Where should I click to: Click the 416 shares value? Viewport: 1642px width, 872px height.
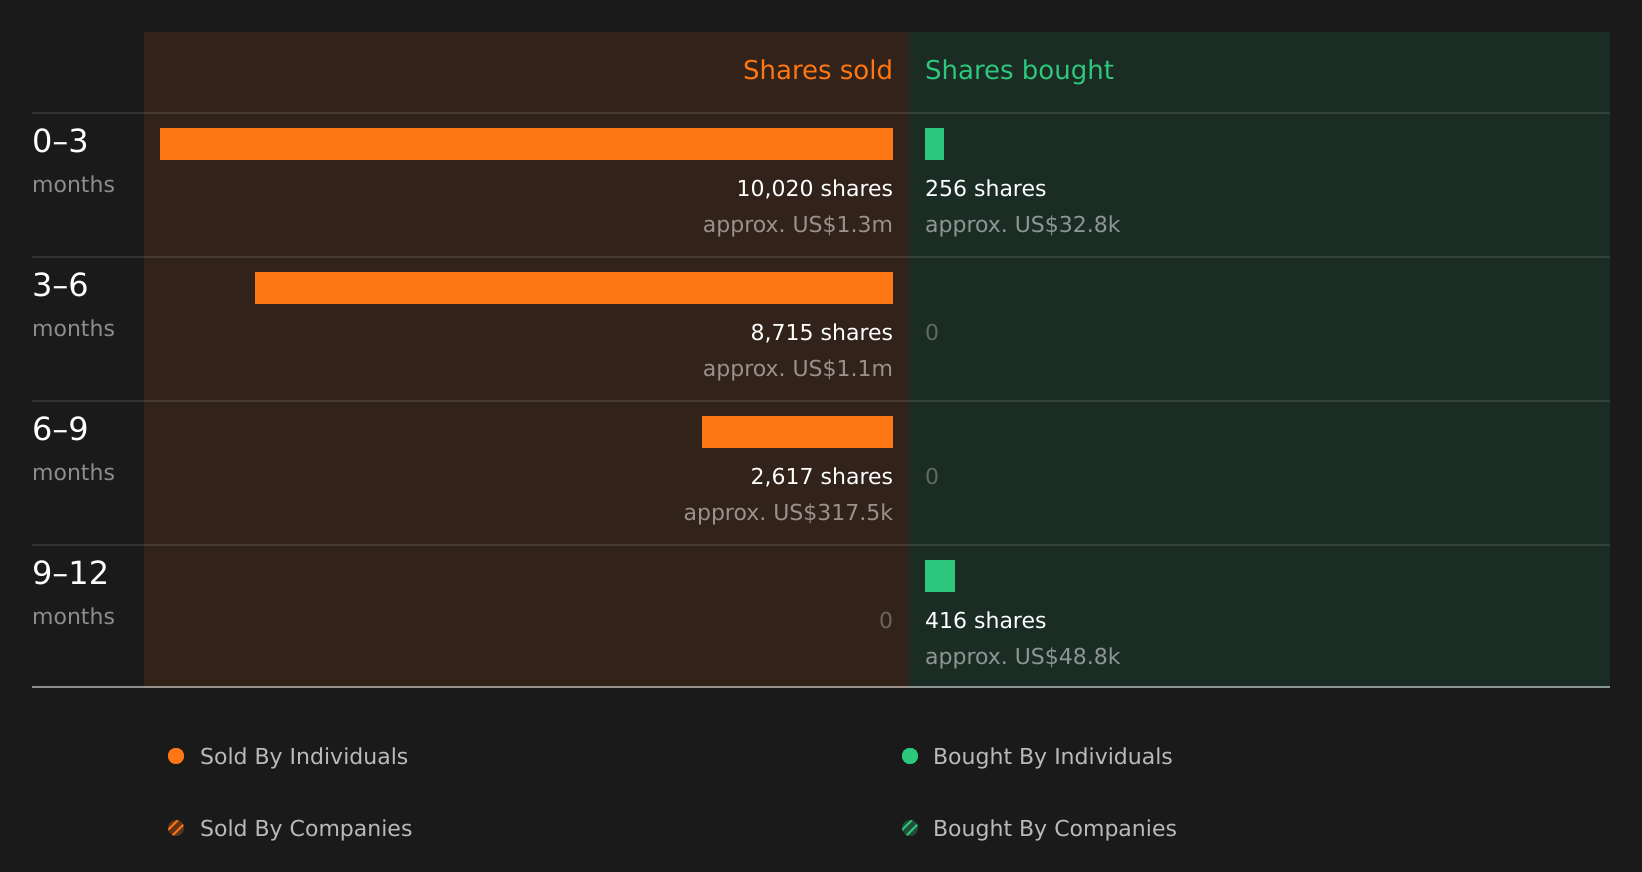pyautogui.click(x=985, y=621)
